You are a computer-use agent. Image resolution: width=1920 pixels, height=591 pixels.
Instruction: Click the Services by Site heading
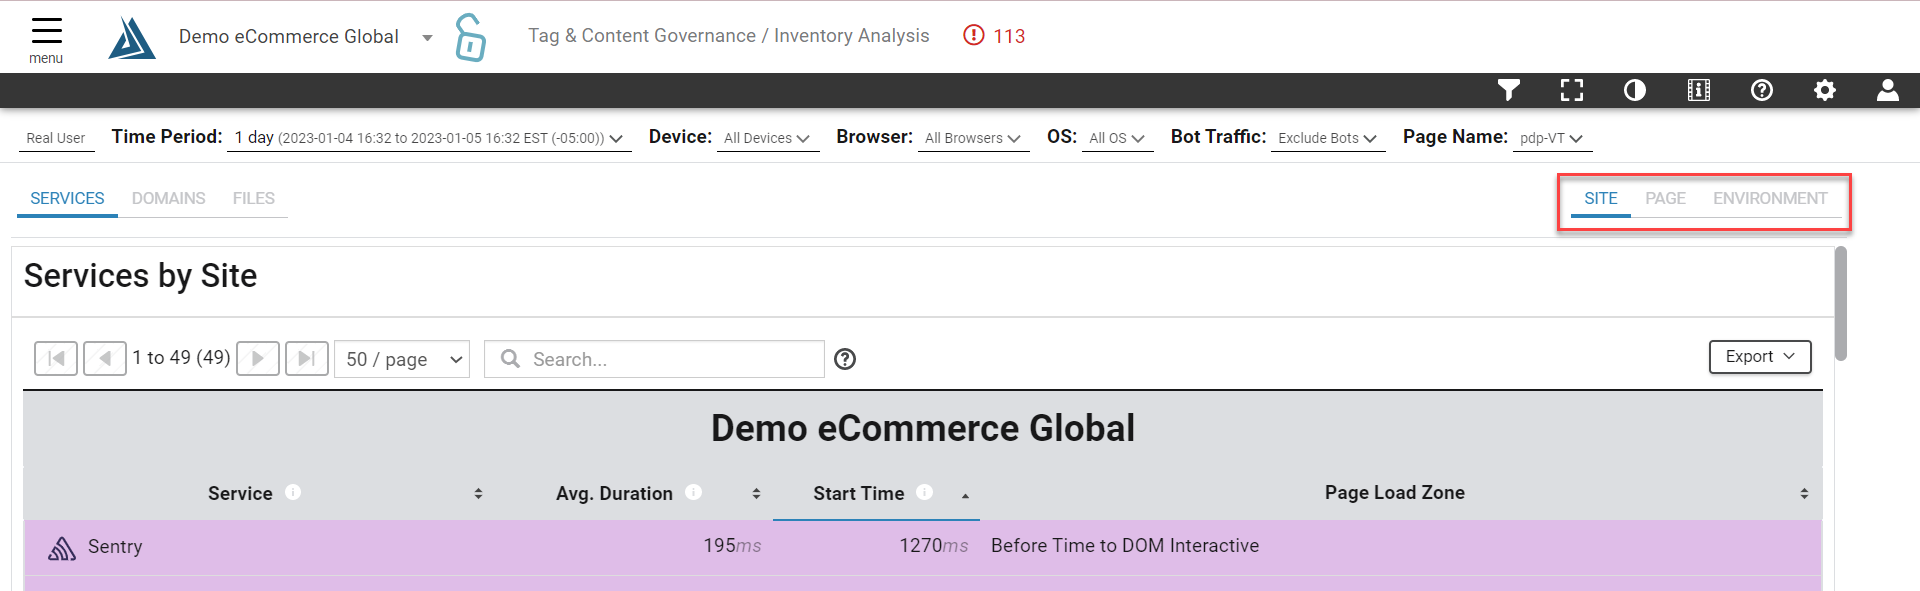click(x=140, y=276)
